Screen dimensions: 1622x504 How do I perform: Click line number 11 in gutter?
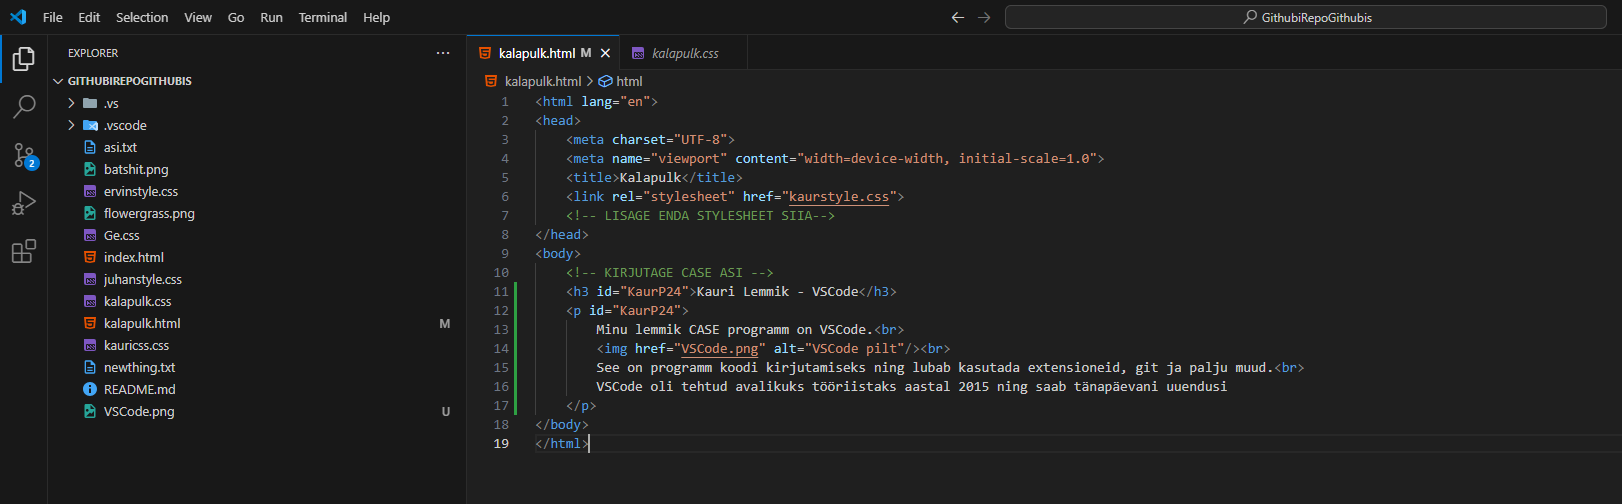[501, 292]
